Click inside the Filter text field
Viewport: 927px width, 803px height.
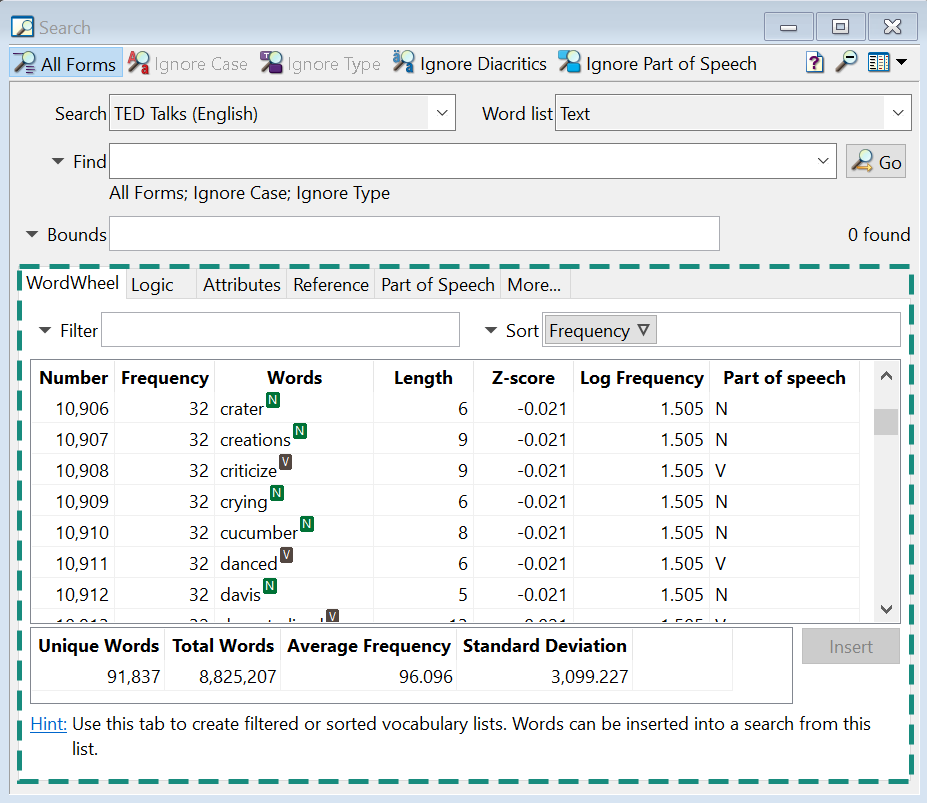280,331
